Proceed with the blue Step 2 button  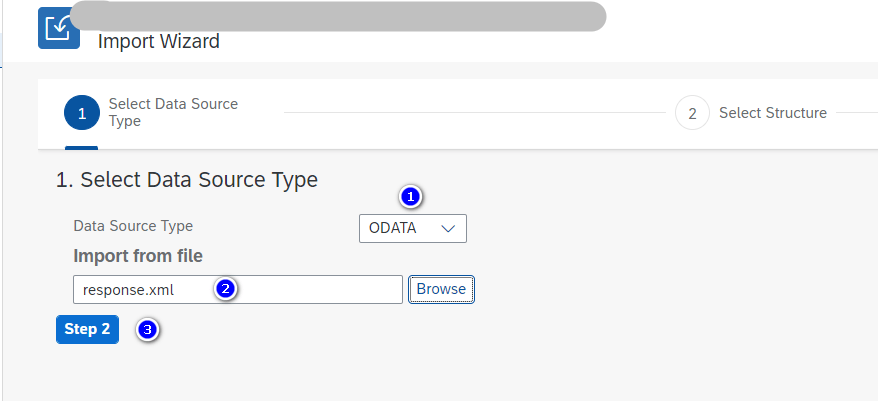(x=87, y=329)
